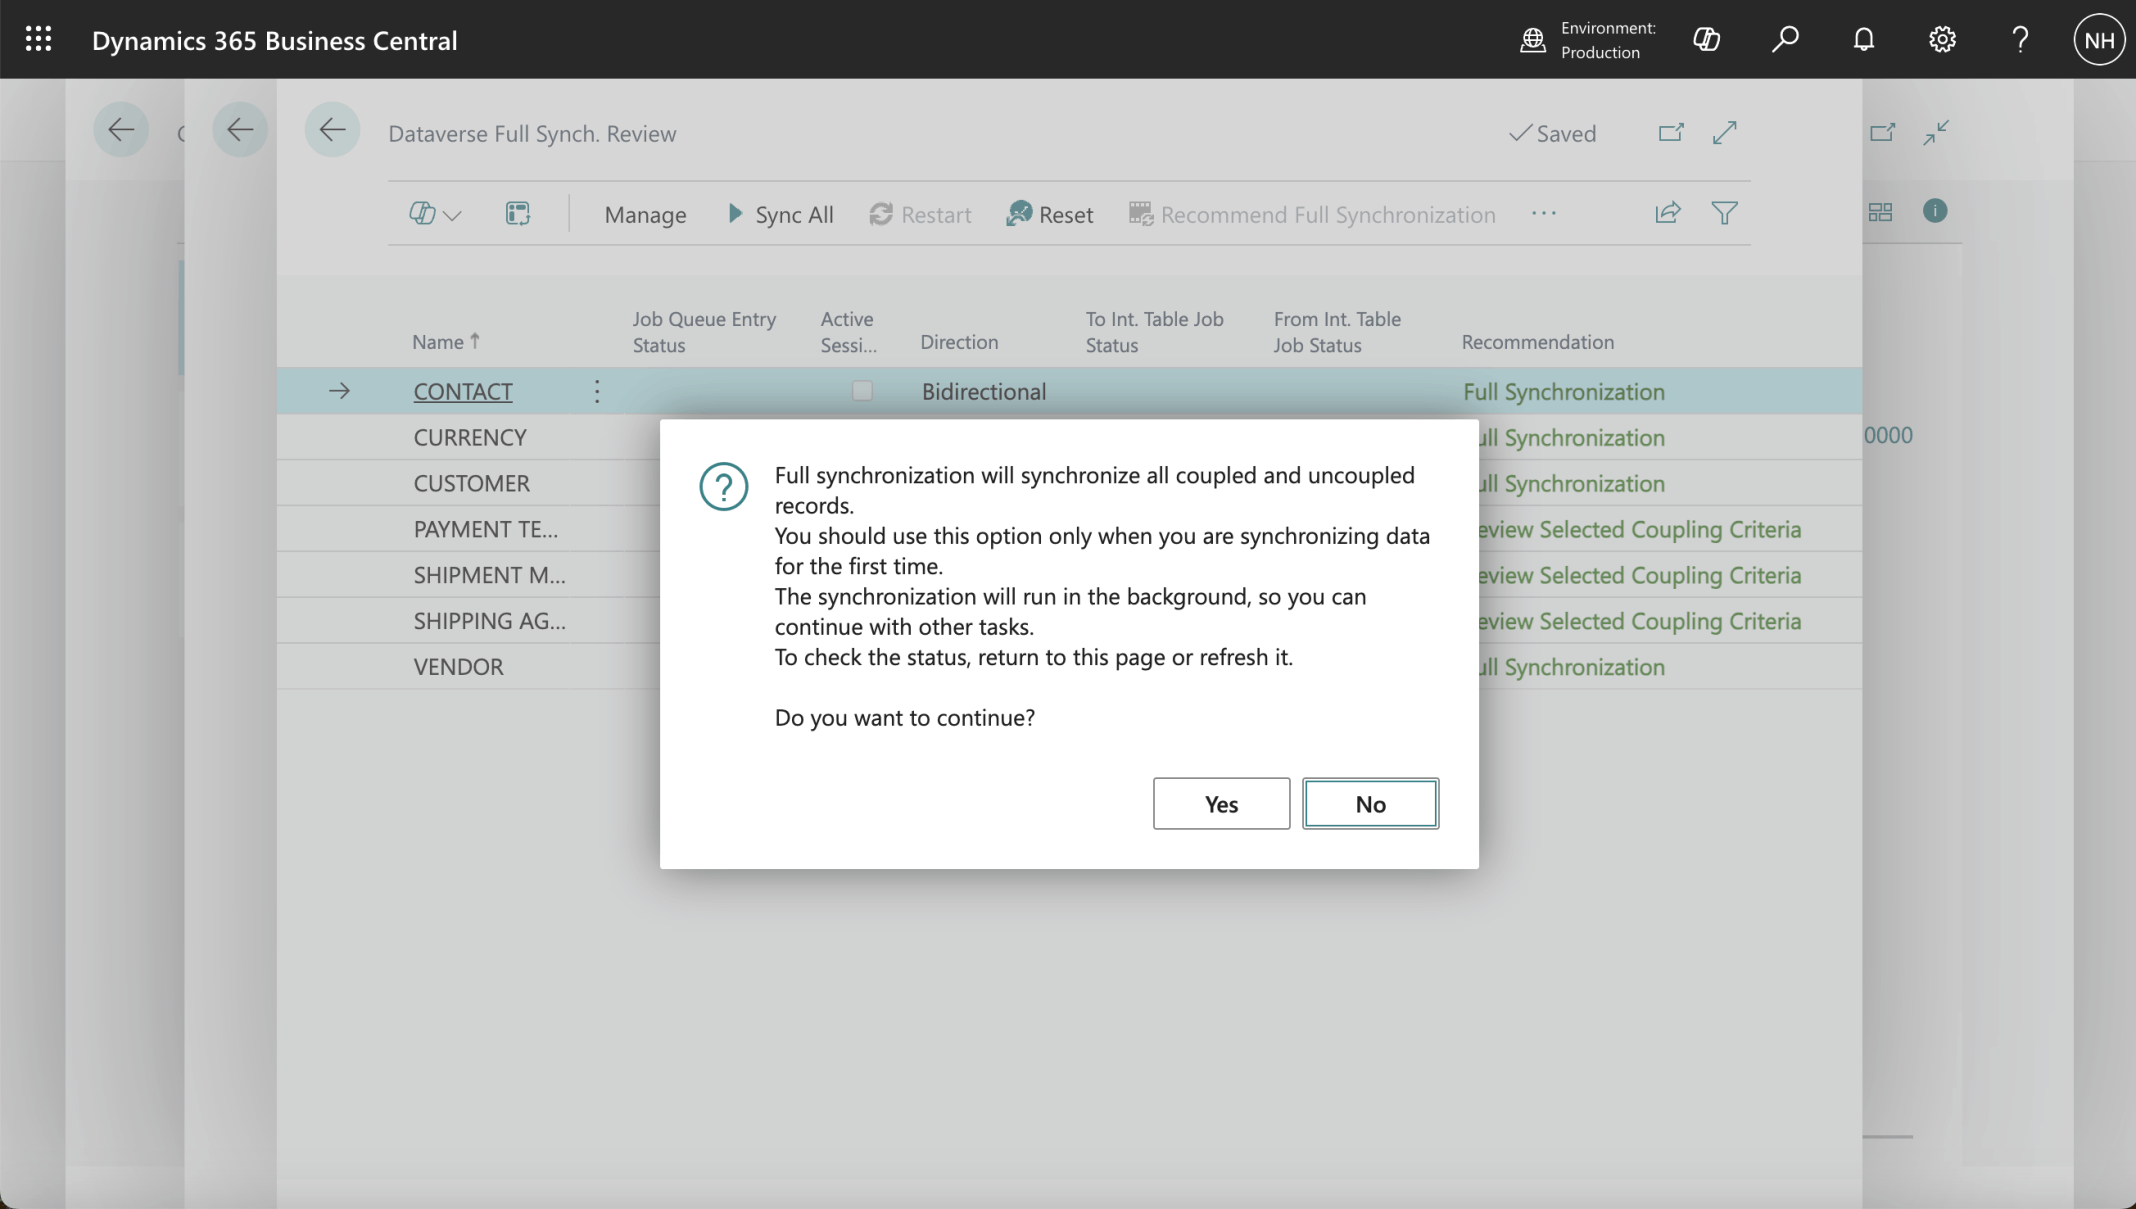This screenshot has width=2136, height=1209.
Task: Open the Manage menu
Action: [645, 215]
